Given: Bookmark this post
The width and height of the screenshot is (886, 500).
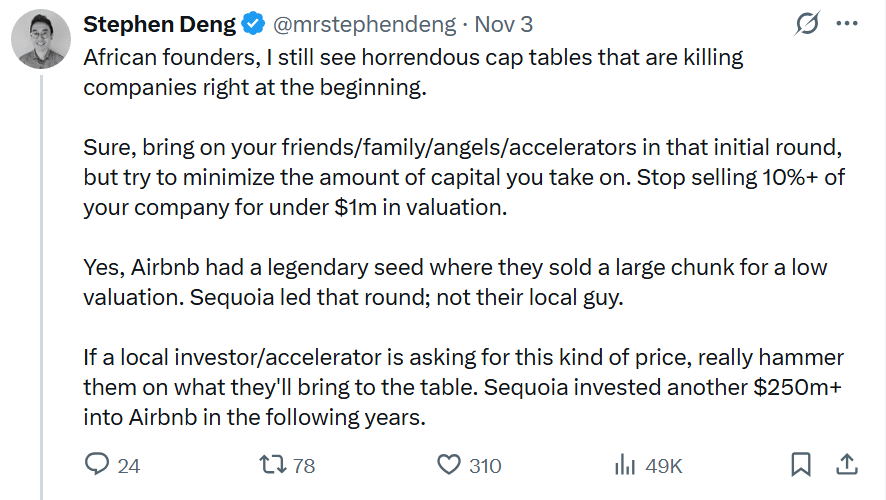Looking at the screenshot, I should coord(801,465).
